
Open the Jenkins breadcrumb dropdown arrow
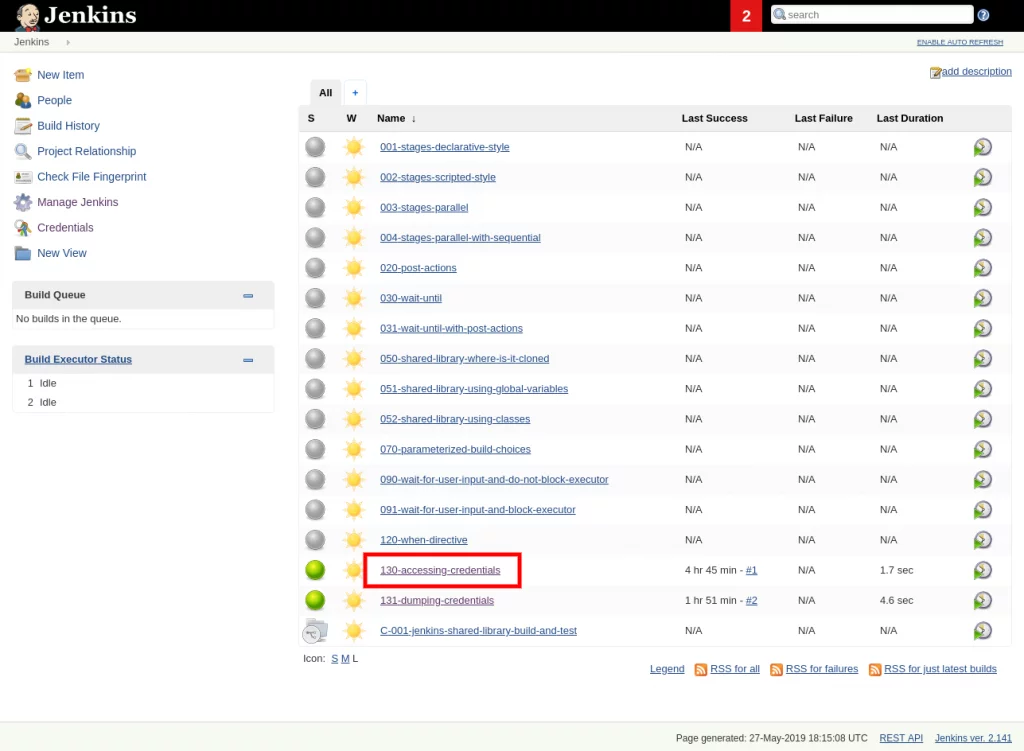[x=68, y=42]
